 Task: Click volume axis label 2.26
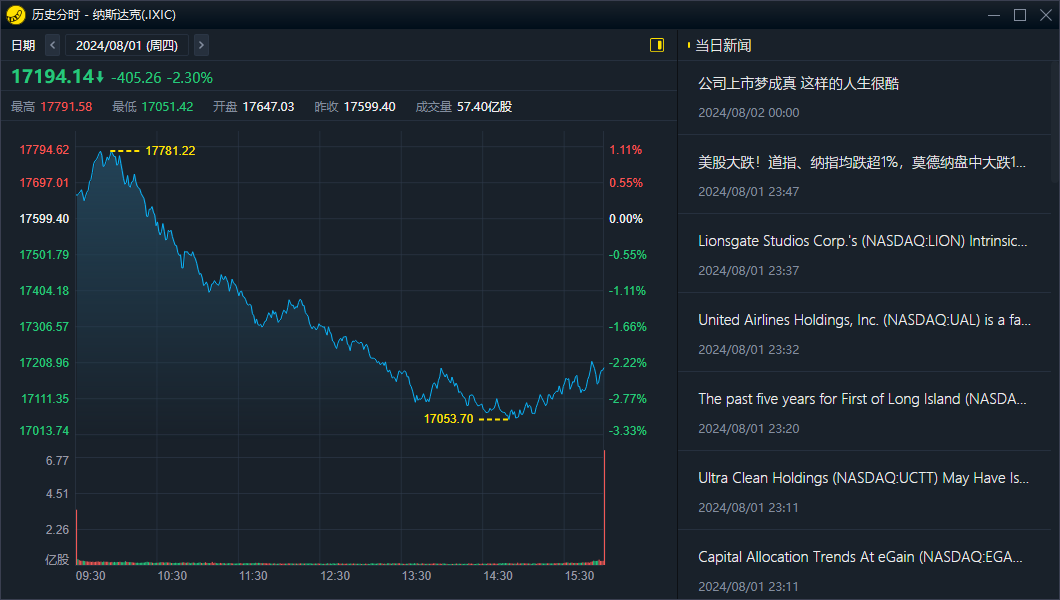57,530
